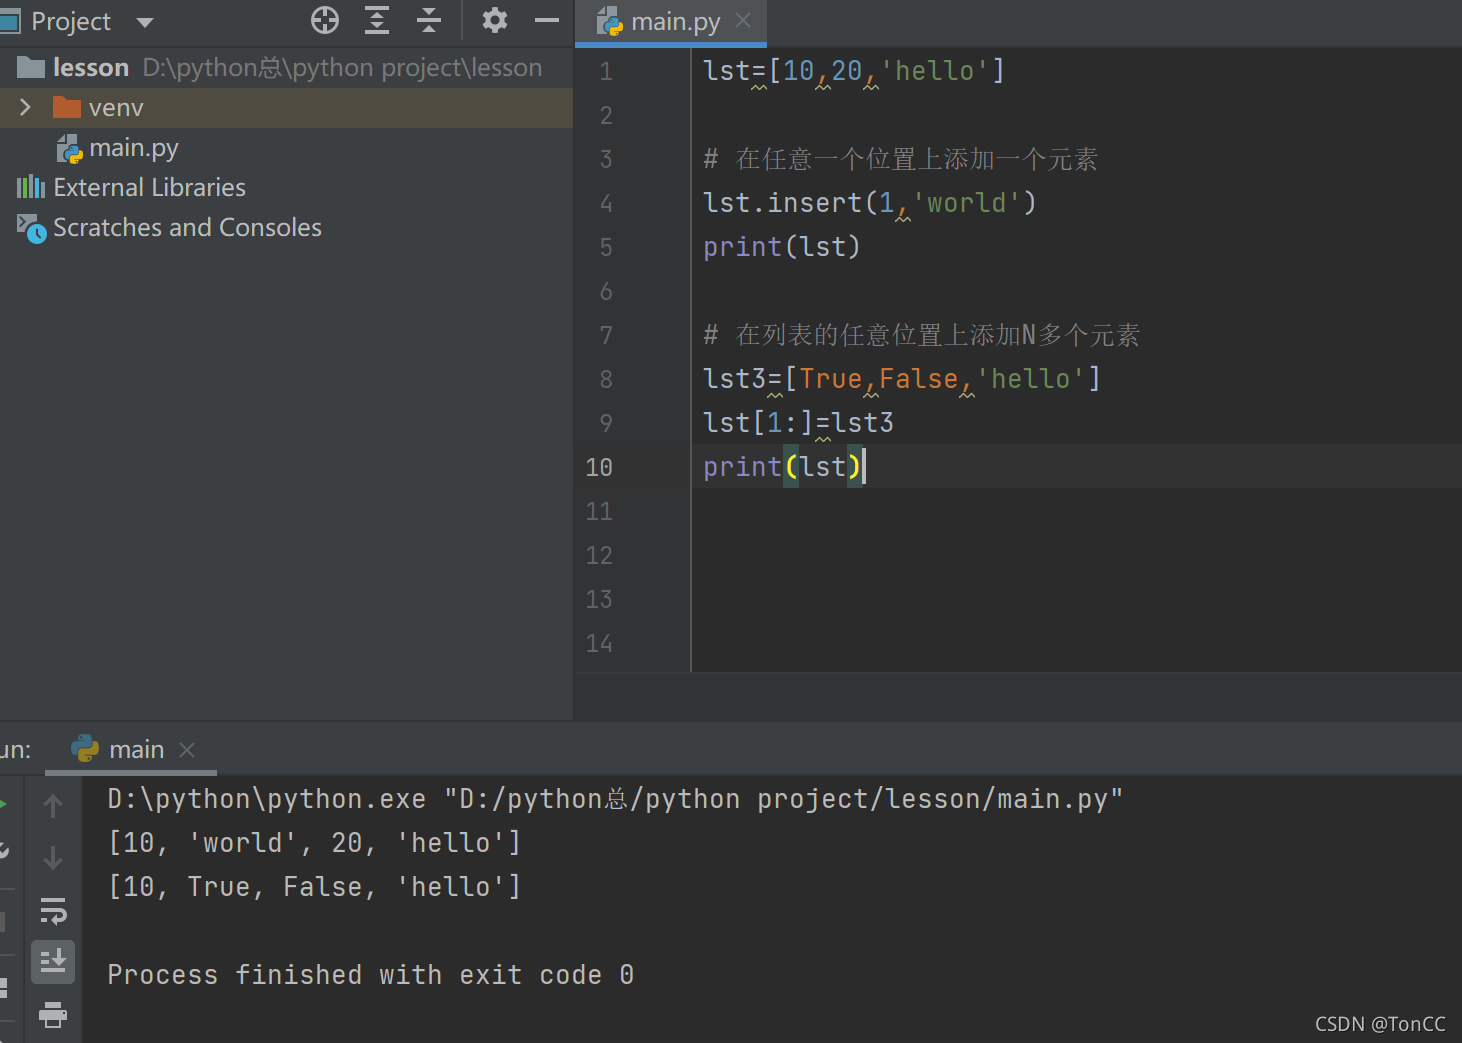Click the python.exe command line in console
This screenshot has width=1462, height=1043.
(615, 799)
